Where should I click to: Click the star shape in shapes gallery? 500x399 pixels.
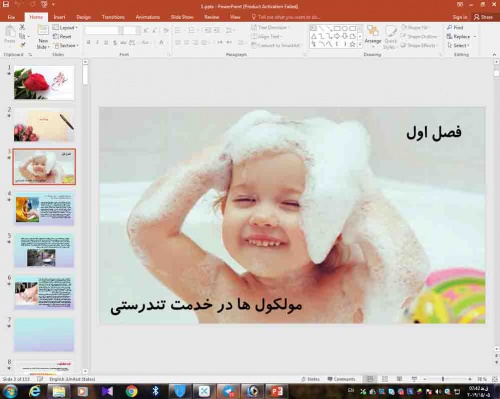coord(353,44)
